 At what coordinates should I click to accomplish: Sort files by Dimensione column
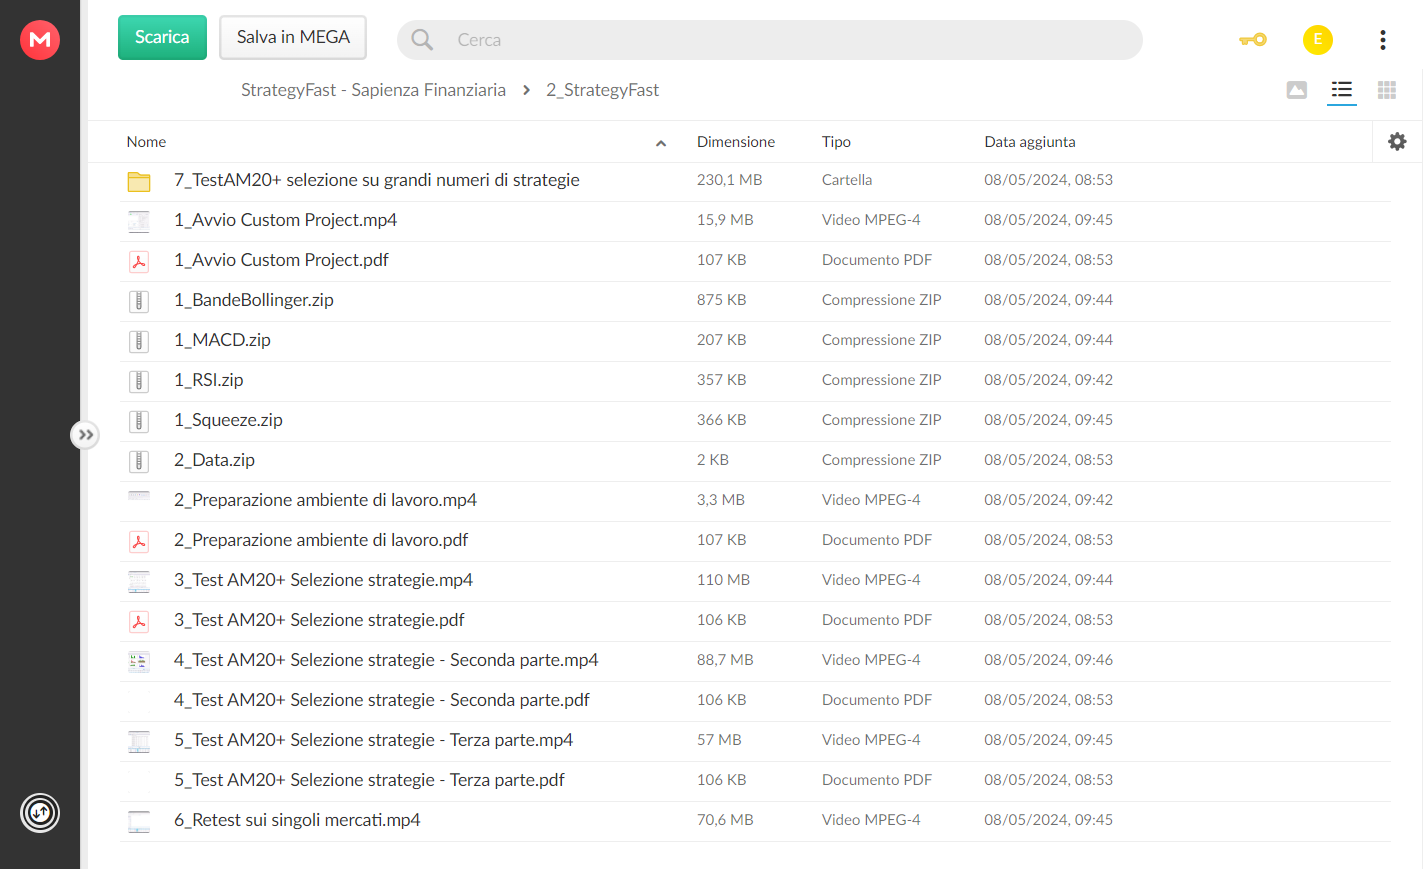coord(736,142)
